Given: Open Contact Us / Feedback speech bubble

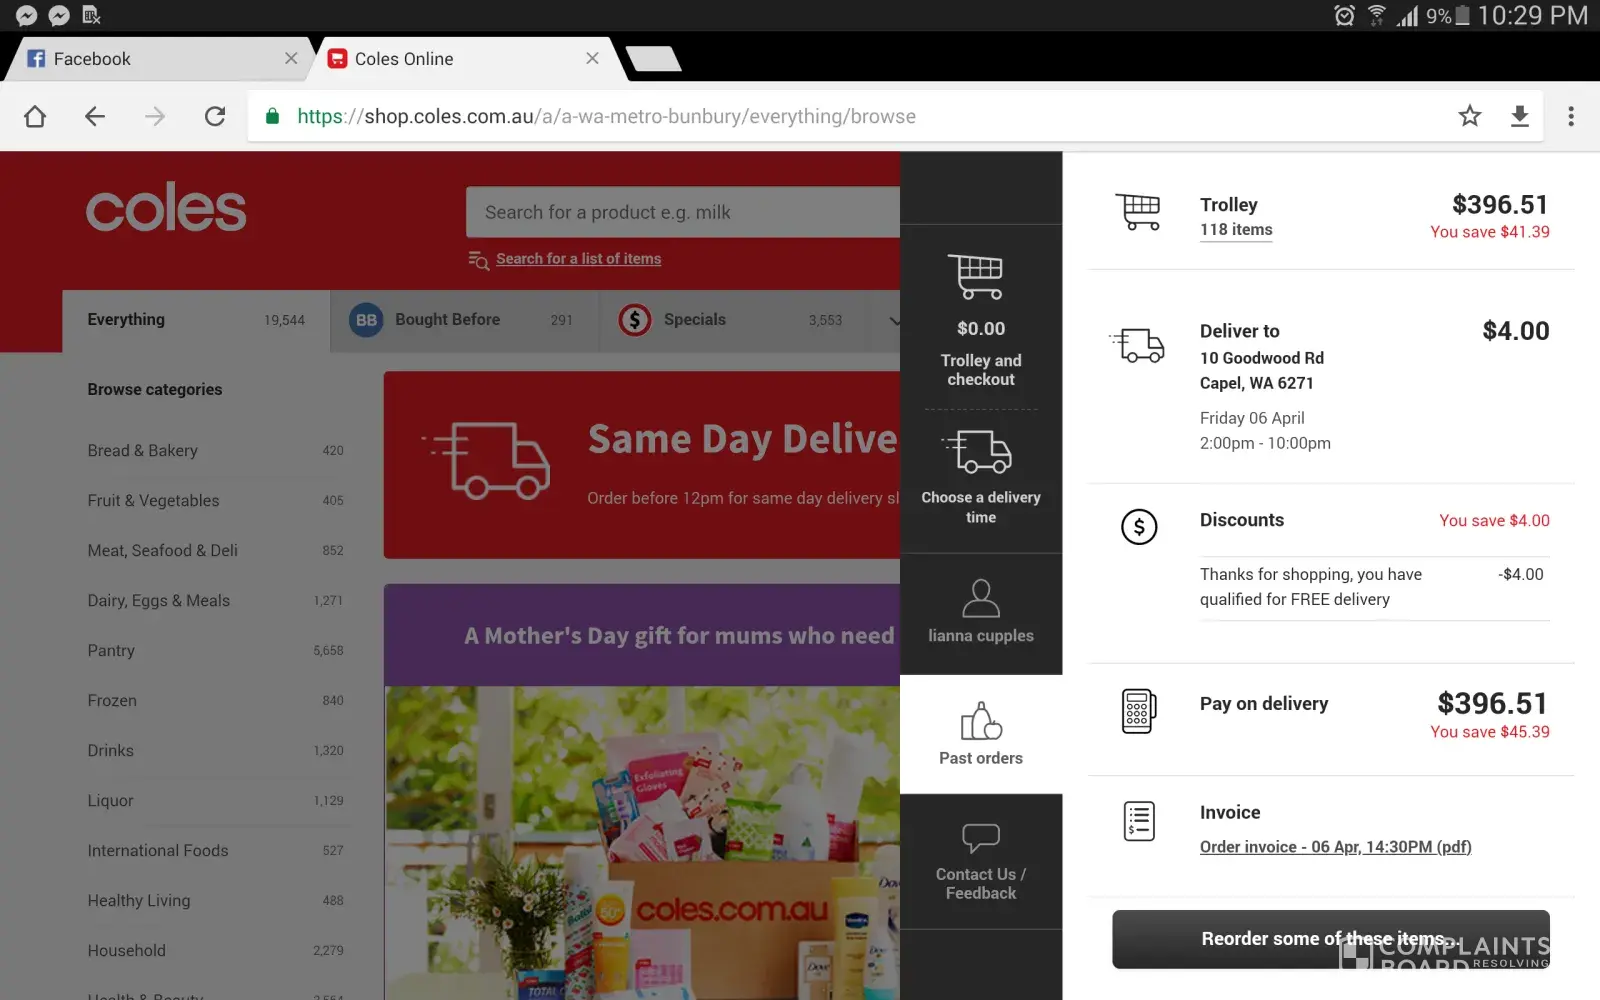Looking at the screenshot, I should coord(980,838).
